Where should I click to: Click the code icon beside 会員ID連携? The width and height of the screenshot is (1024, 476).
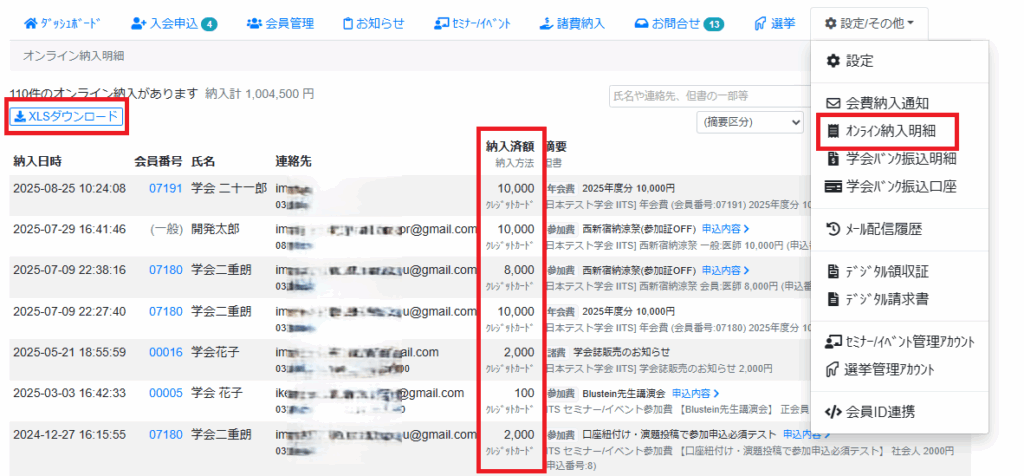(832, 411)
